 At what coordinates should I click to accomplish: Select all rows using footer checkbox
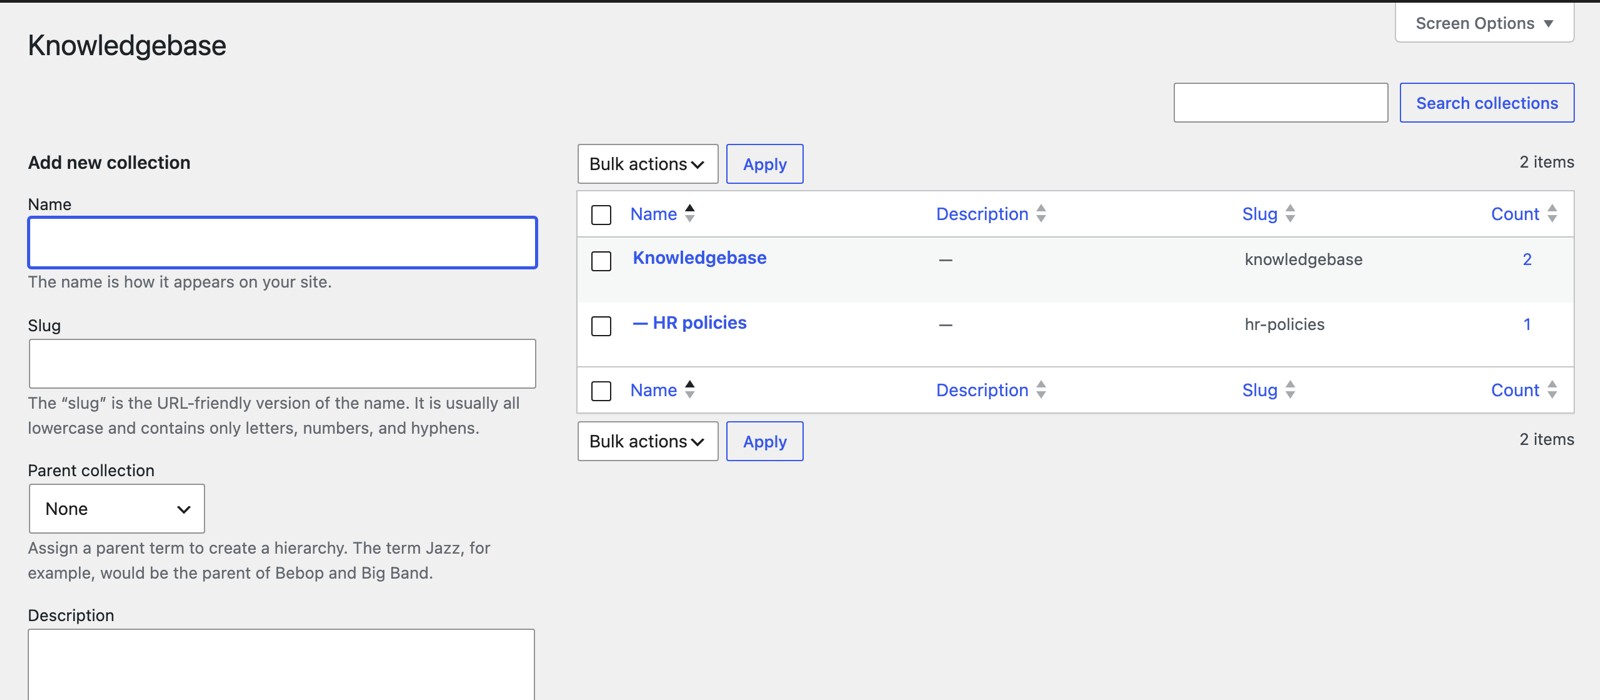601,391
